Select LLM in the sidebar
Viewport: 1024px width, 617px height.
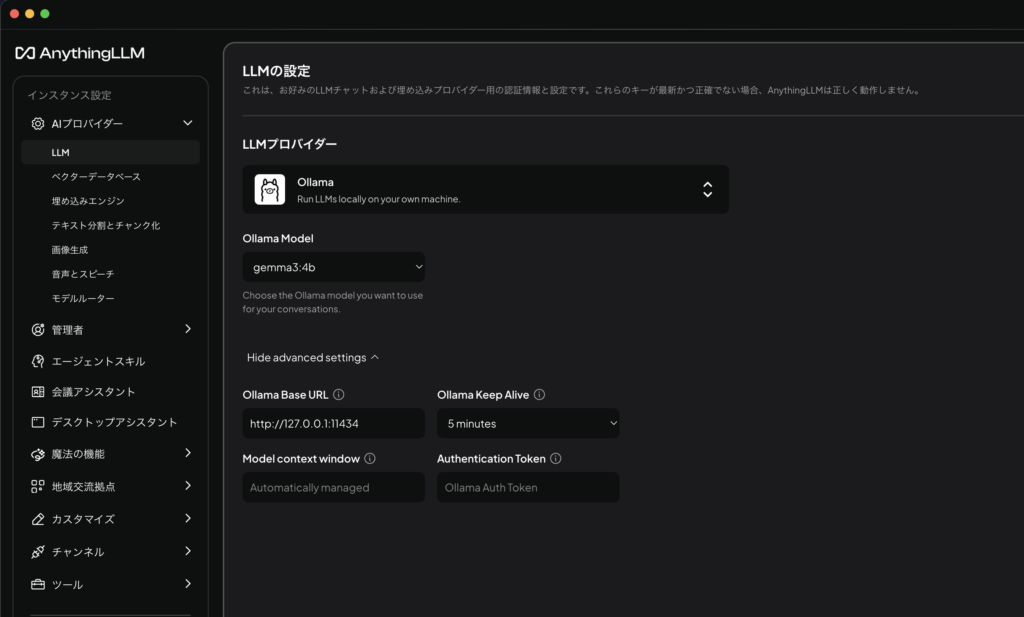[110, 152]
